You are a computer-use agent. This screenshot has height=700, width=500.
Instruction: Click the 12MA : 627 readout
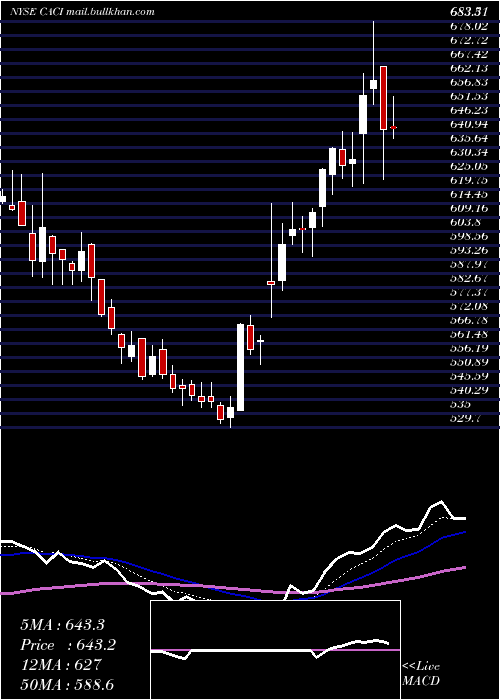coord(61,665)
